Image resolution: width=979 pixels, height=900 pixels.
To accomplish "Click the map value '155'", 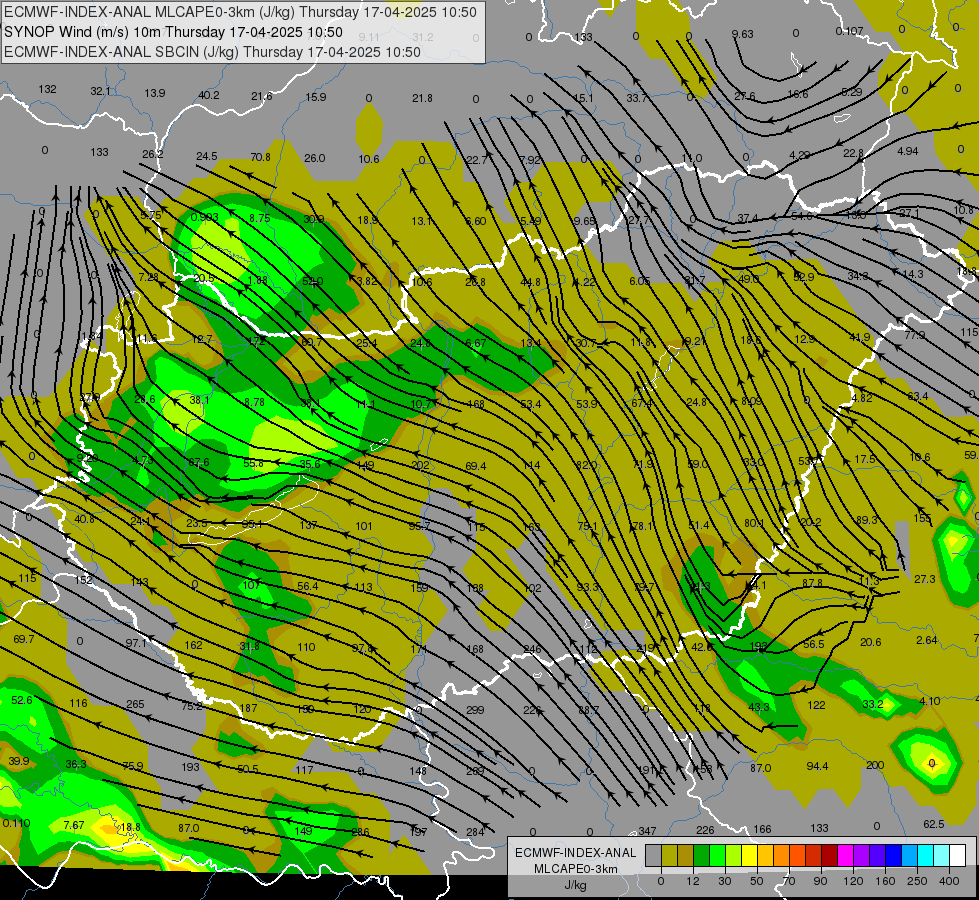I will (922, 518).
